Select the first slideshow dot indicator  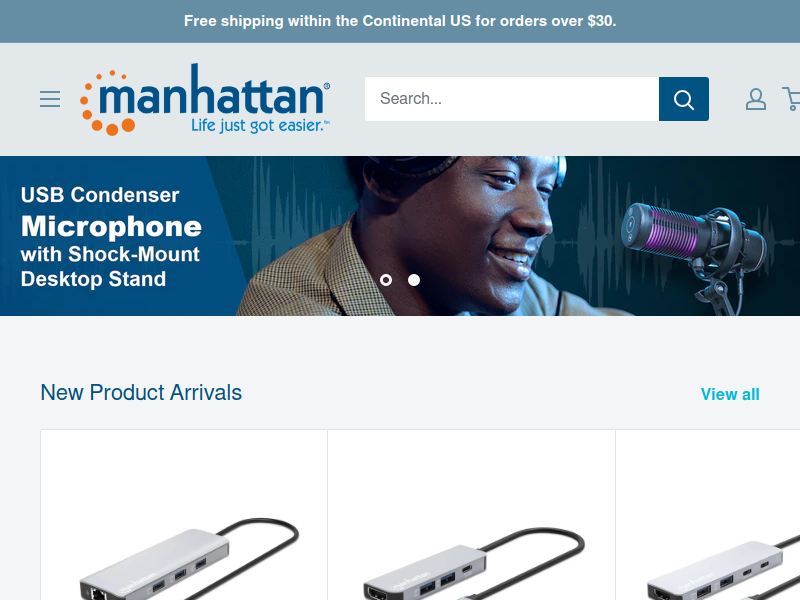[x=386, y=280]
